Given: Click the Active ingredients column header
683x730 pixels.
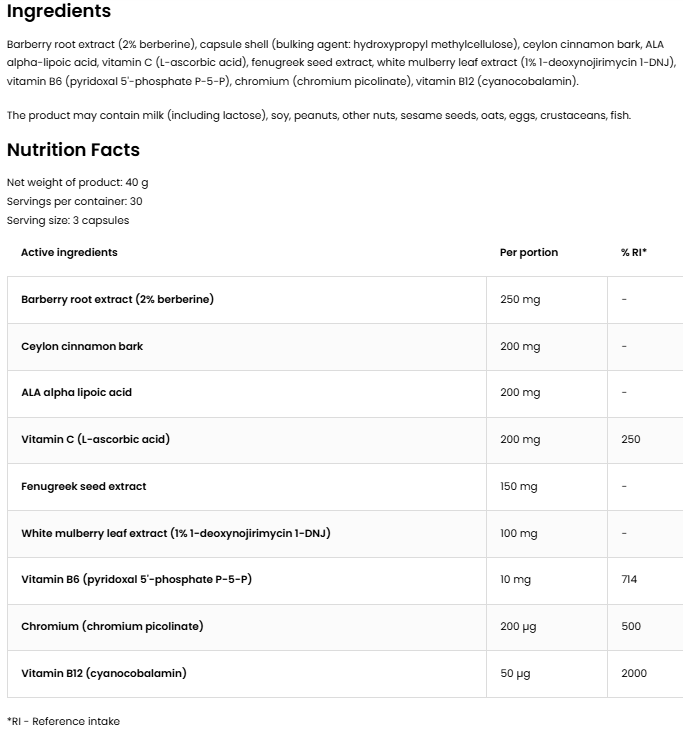Looking at the screenshot, I should click(69, 252).
